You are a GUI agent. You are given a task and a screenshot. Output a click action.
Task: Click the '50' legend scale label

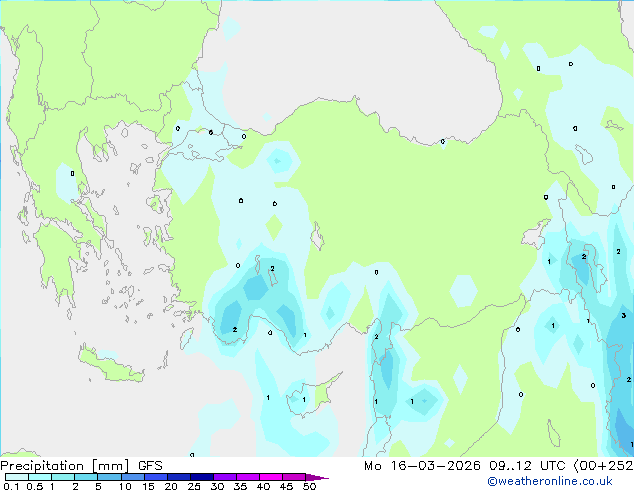tap(309, 486)
